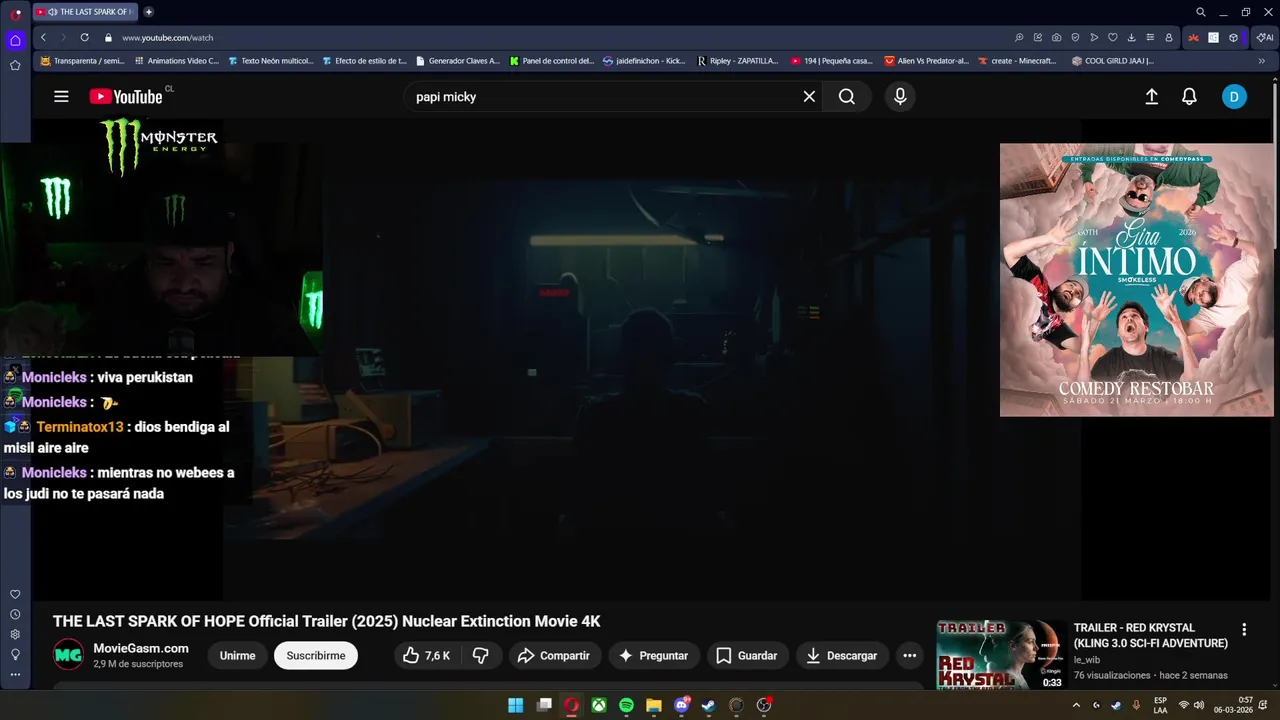Open browser downloads icon
This screenshot has height=720, width=1280.
click(1131, 37)
